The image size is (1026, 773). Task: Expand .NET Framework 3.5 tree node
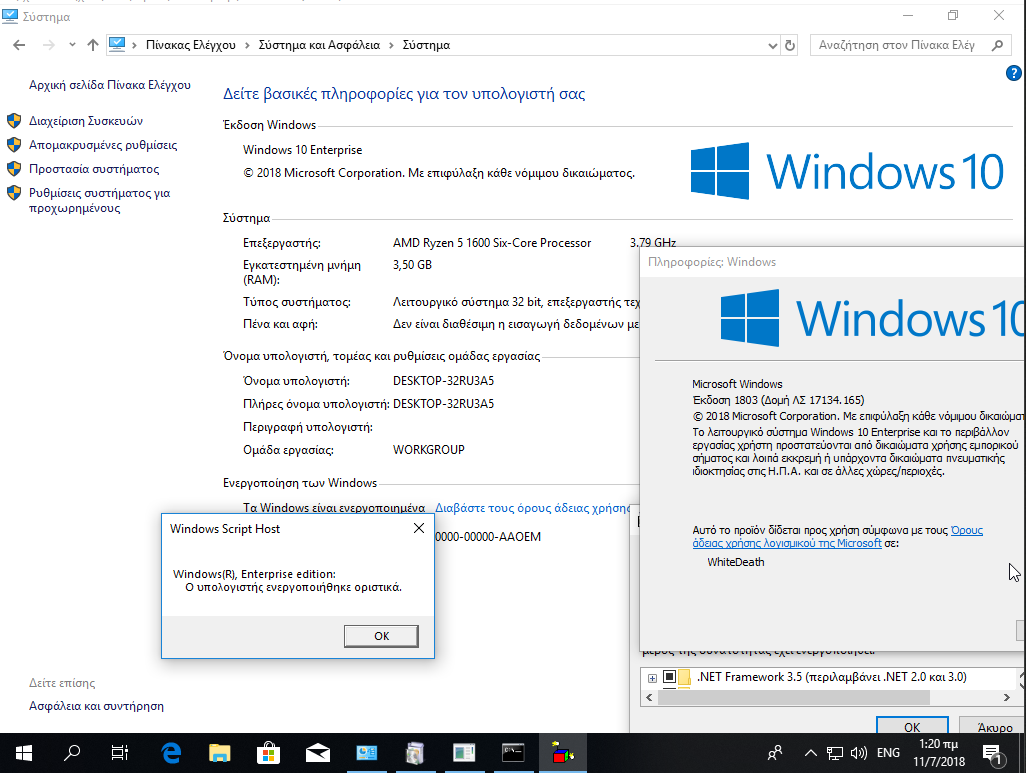tap(652, 678)
